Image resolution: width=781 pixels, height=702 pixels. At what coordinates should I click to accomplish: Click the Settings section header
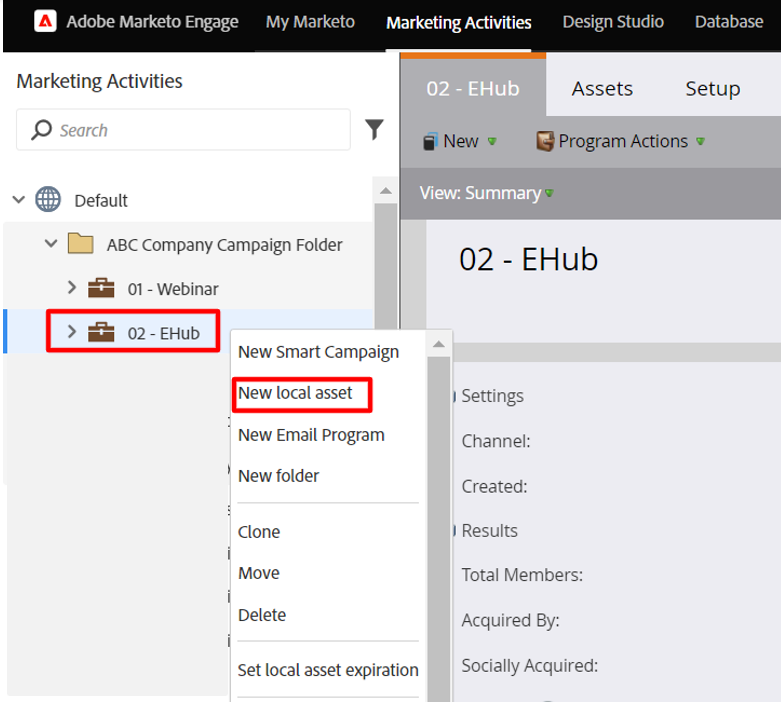click(x=492, y=396)
